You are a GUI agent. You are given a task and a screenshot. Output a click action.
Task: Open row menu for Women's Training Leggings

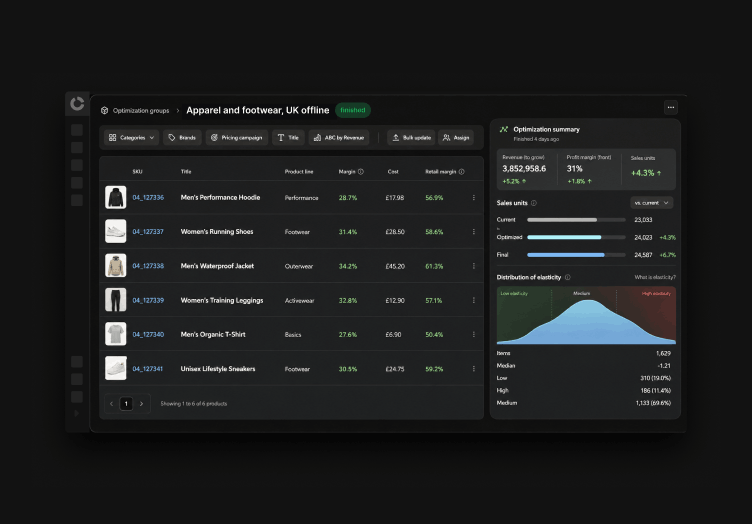474,301
